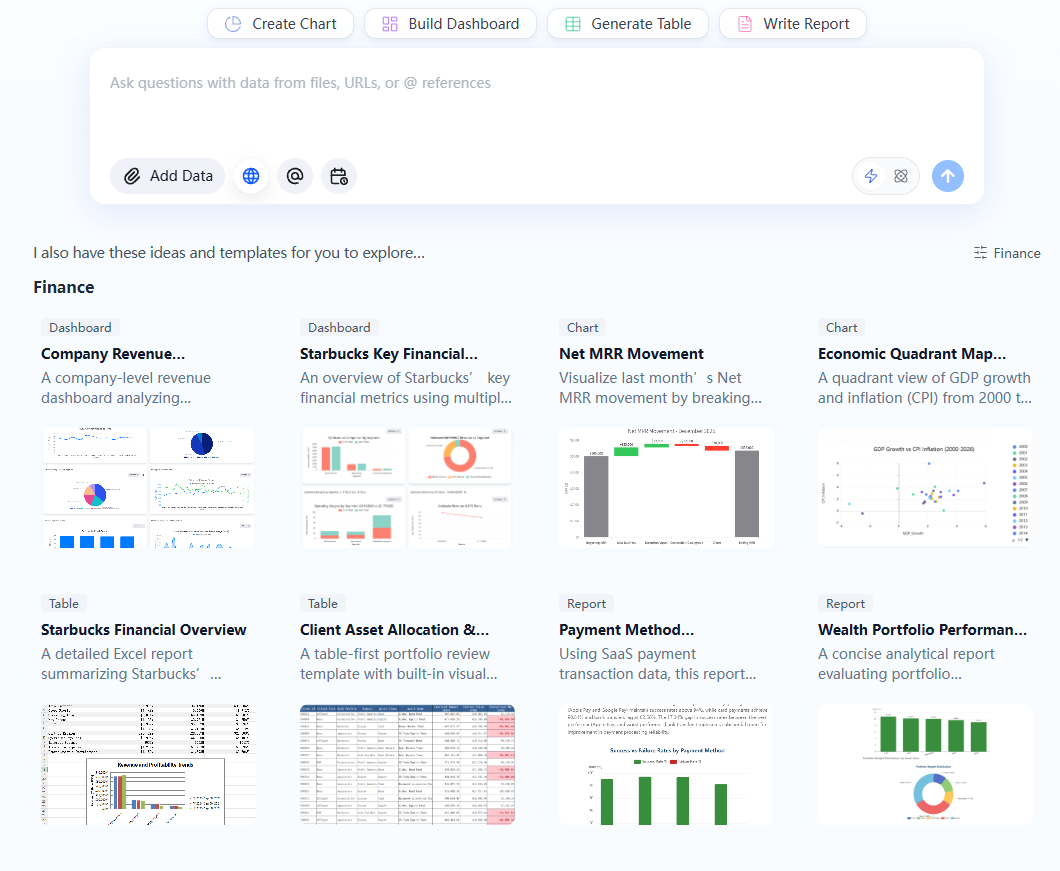The height and width of the screenshot is (871, 1060).
Task: Open the Company Revenue dashboard thumbnail
Action: click(148, 488)
